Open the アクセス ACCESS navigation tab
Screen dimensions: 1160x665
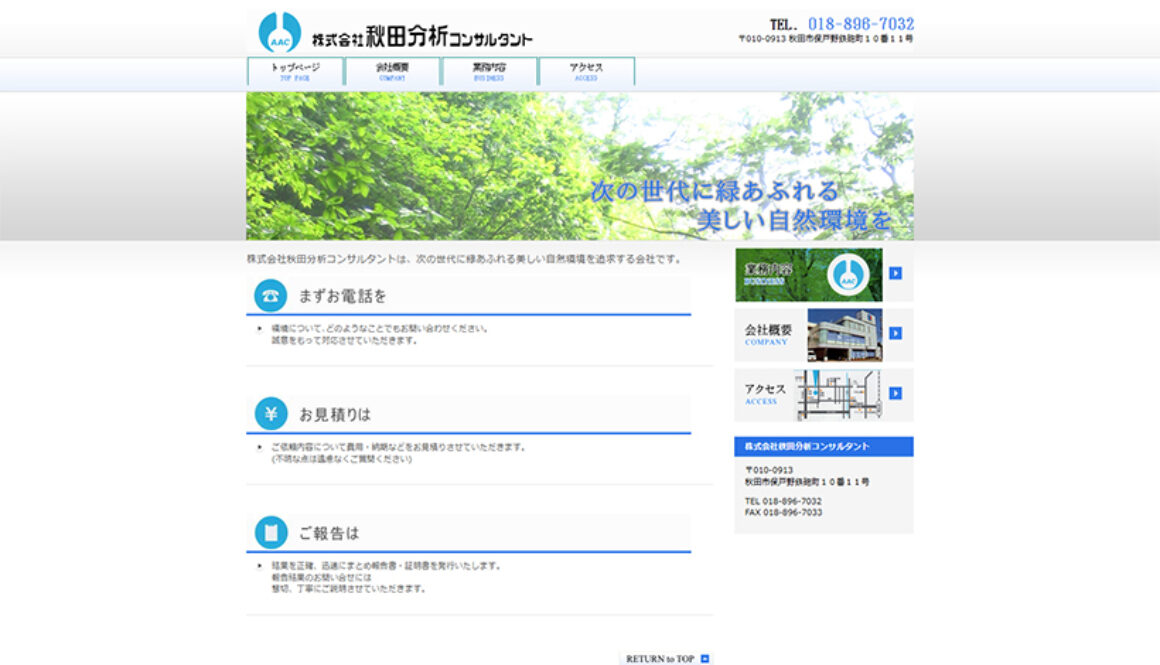click(x=586, y=72)
